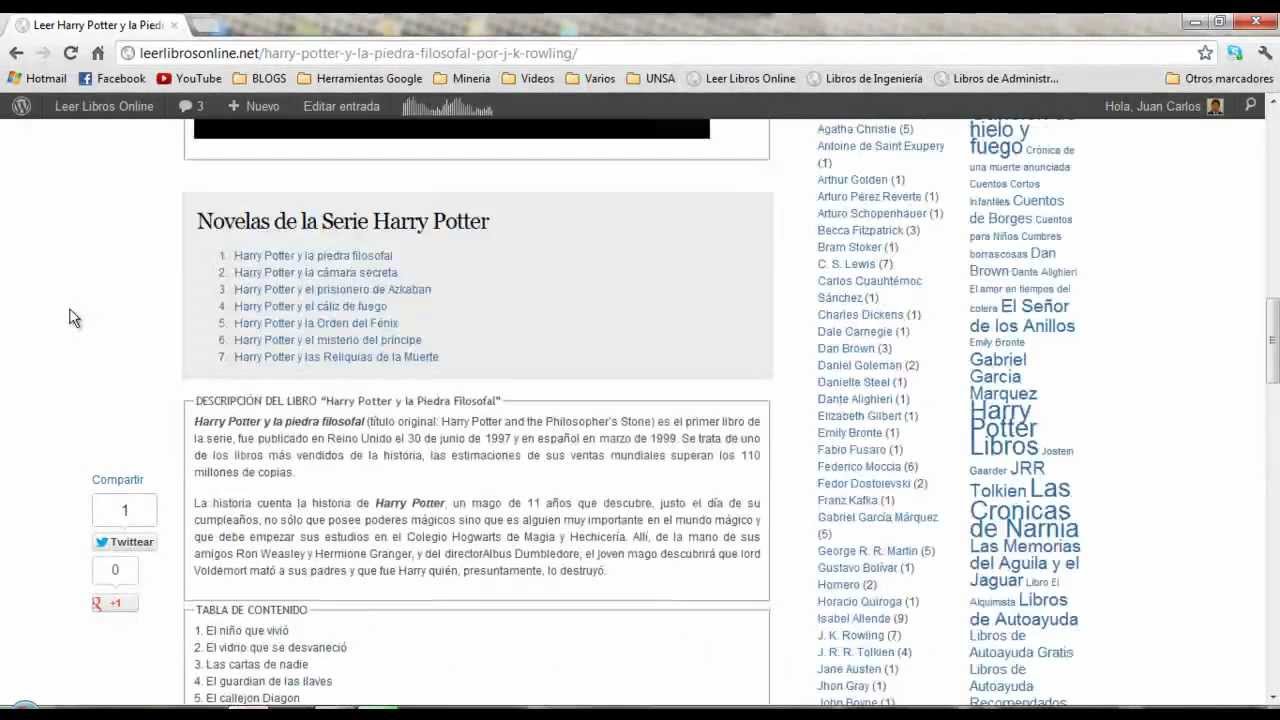Open Gabriel García Márquez sidebar category
Viewport: 1280px width, 720px height.
[877, 518]
